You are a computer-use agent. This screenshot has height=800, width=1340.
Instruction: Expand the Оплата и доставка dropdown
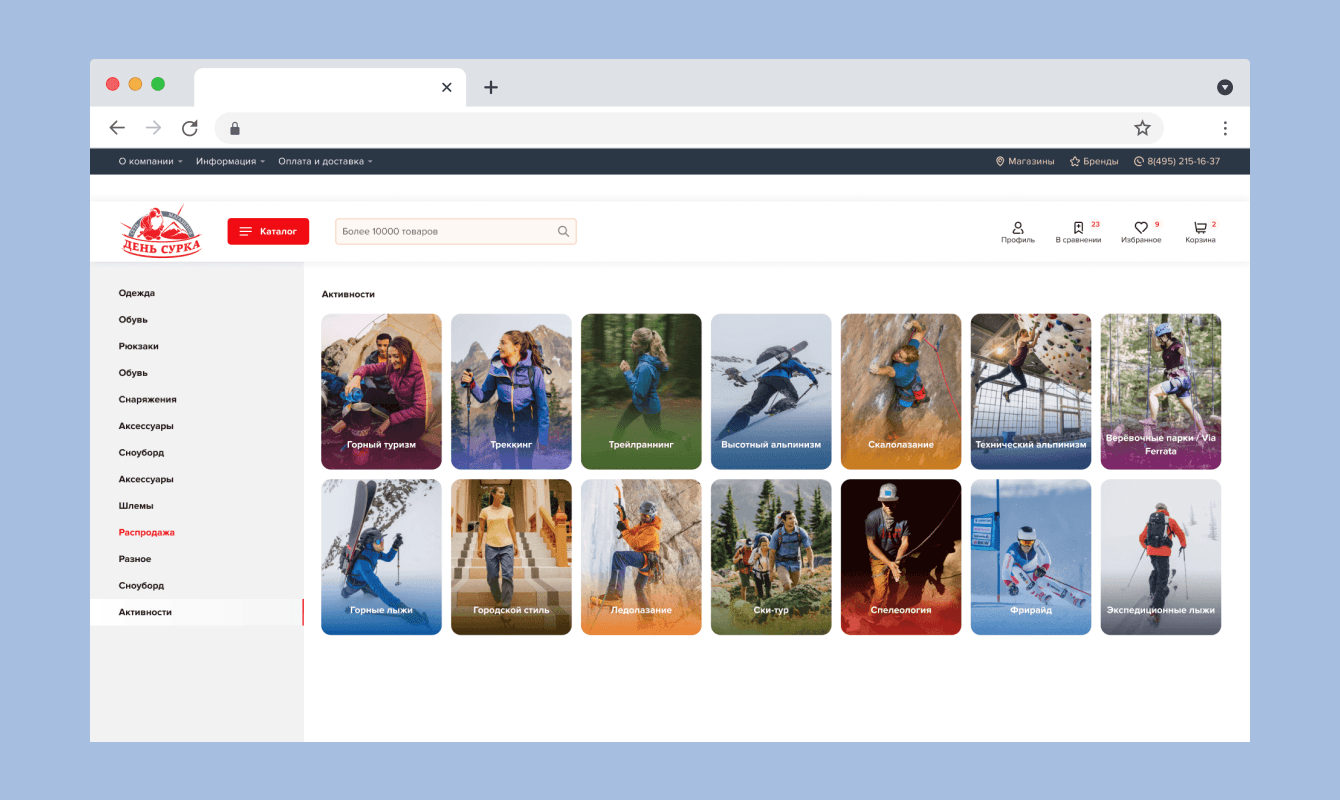[x=325, y=161]
